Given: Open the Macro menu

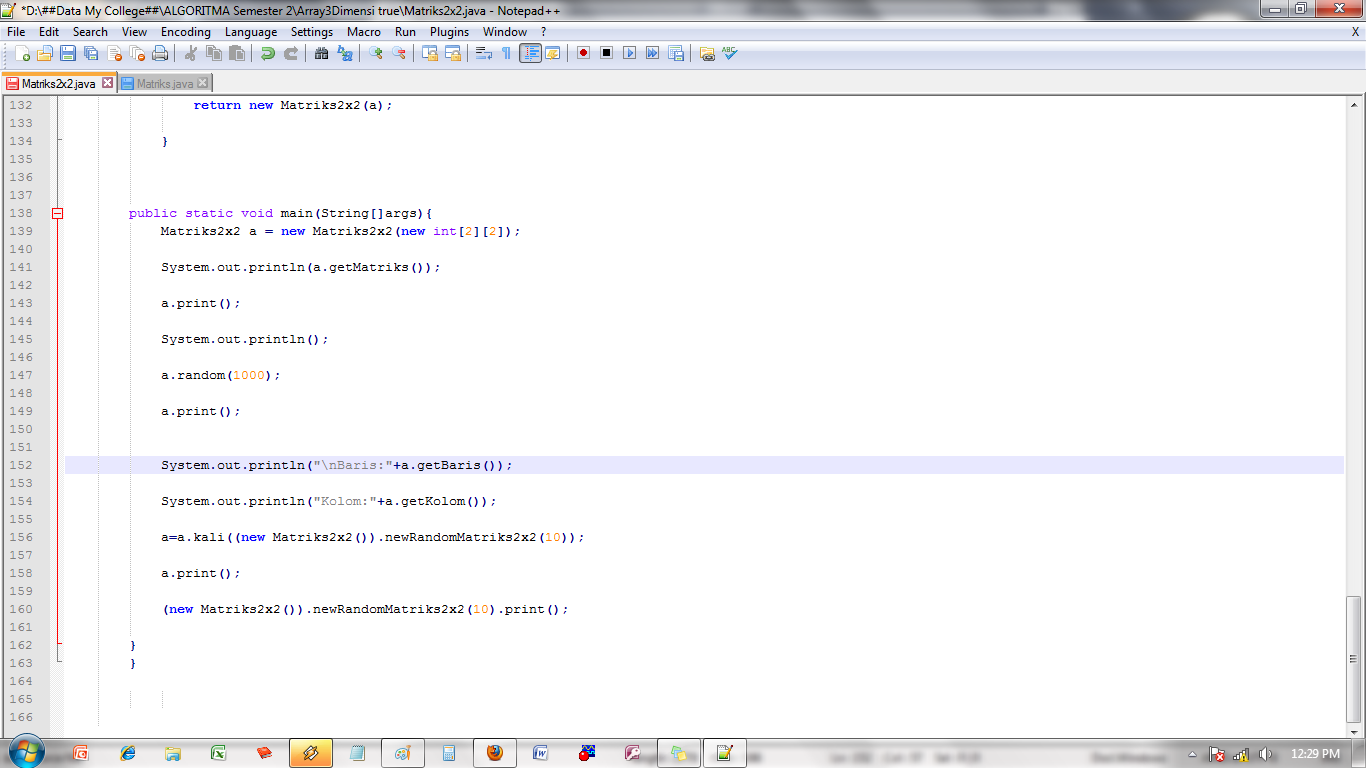Looking at the screenshot, I should pyautogui.click(x=364, y=31).
